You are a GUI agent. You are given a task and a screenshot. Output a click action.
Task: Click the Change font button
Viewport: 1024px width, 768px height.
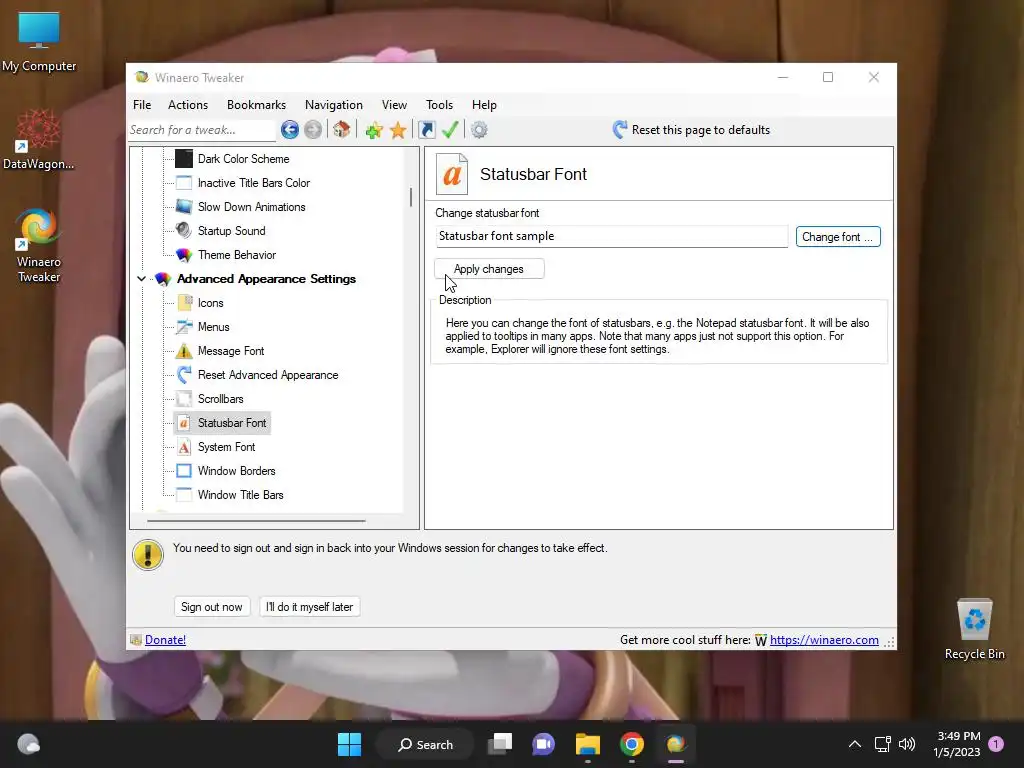click(838, 237)
